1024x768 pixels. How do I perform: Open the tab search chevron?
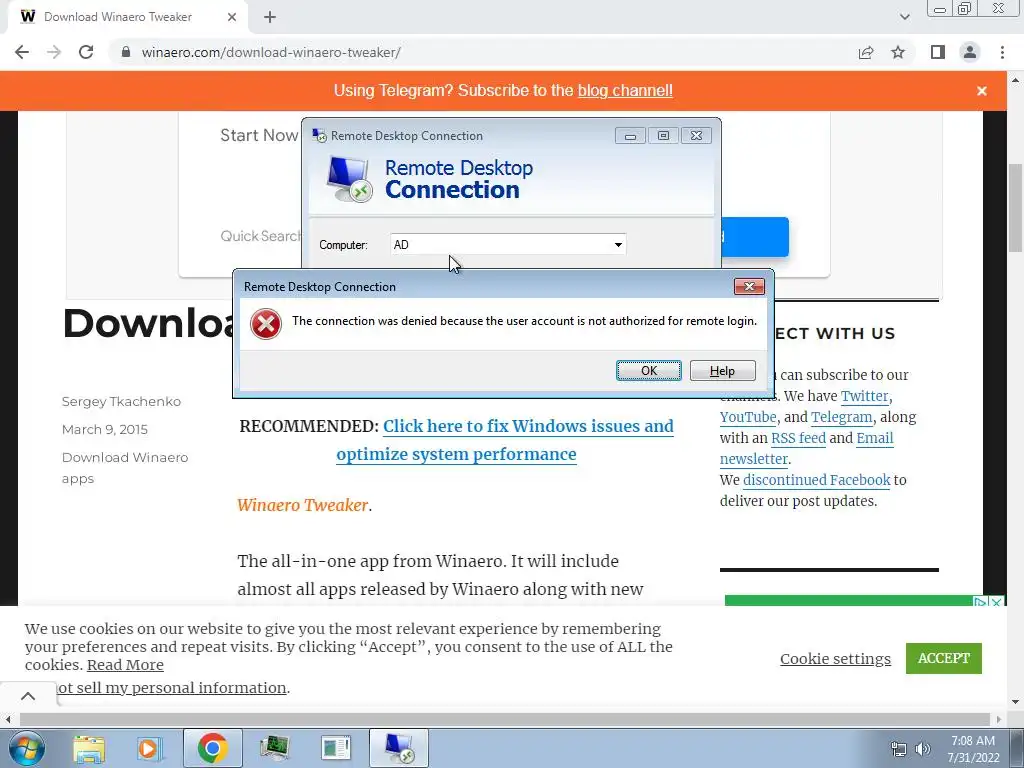click(x=904, y=17)
